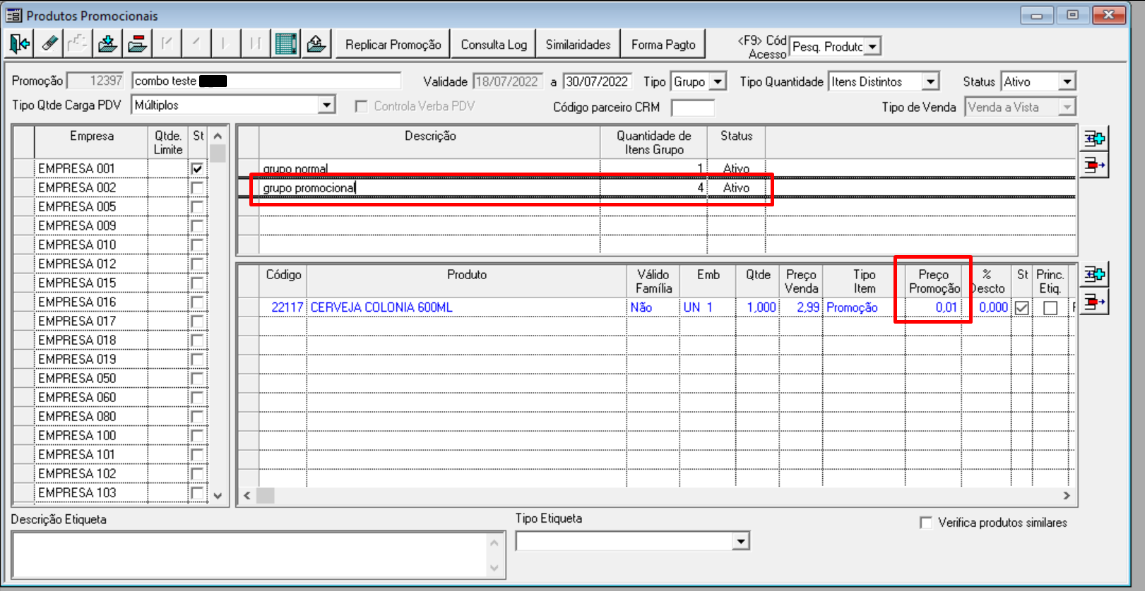Screen dimensions: 1145x591
Task: Click the eraser clear icon
Action: pos(50,45)
